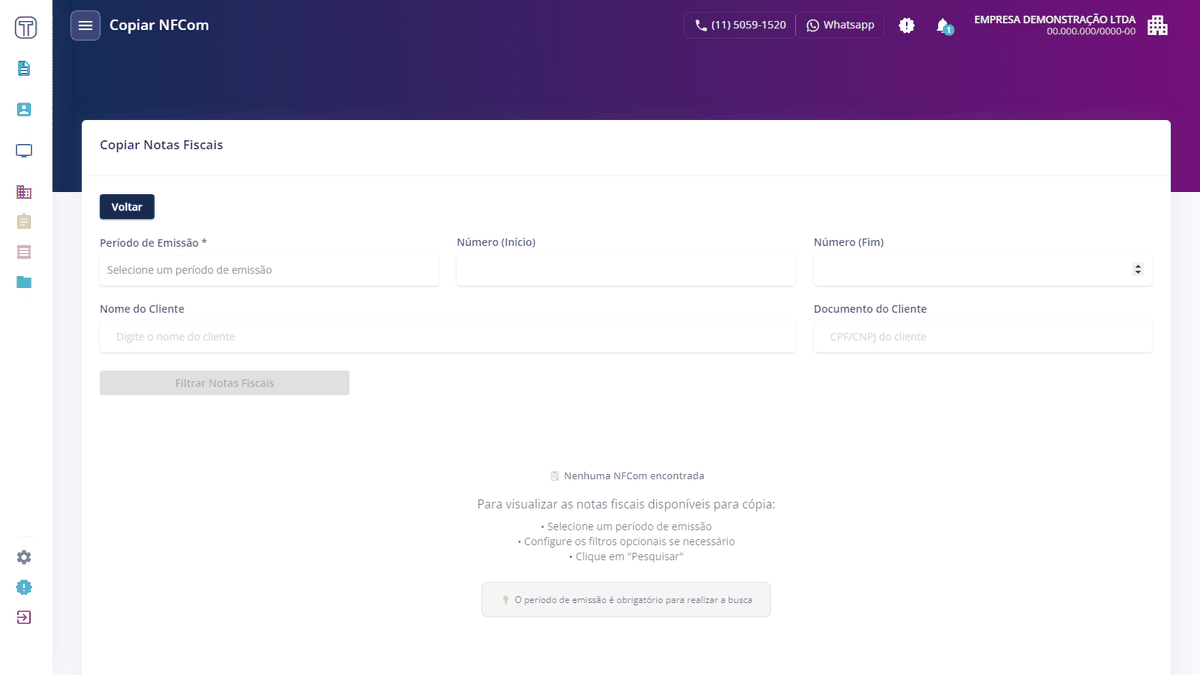
Task: Open the blue folder icon in sidebar
Action: (24, 282)
